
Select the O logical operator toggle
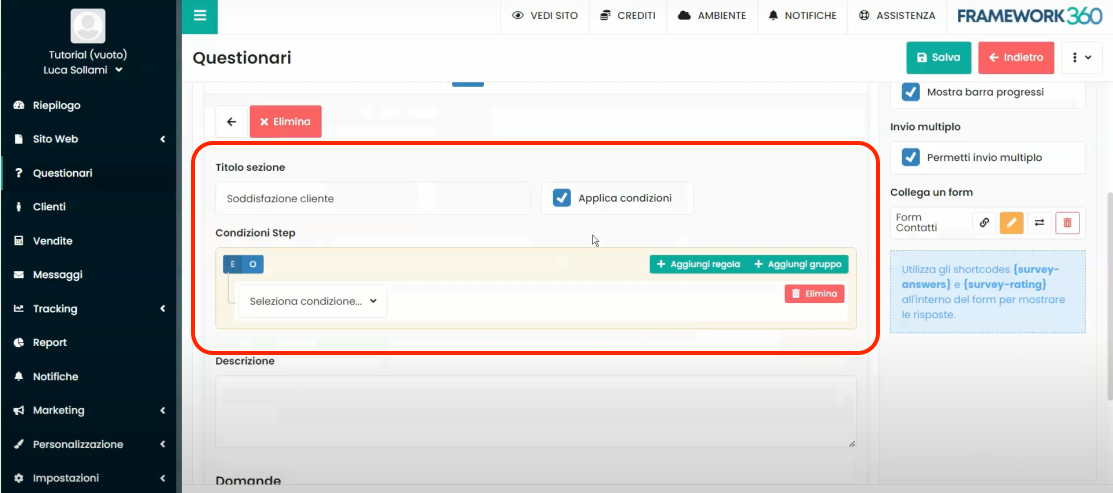pos(253,264)
